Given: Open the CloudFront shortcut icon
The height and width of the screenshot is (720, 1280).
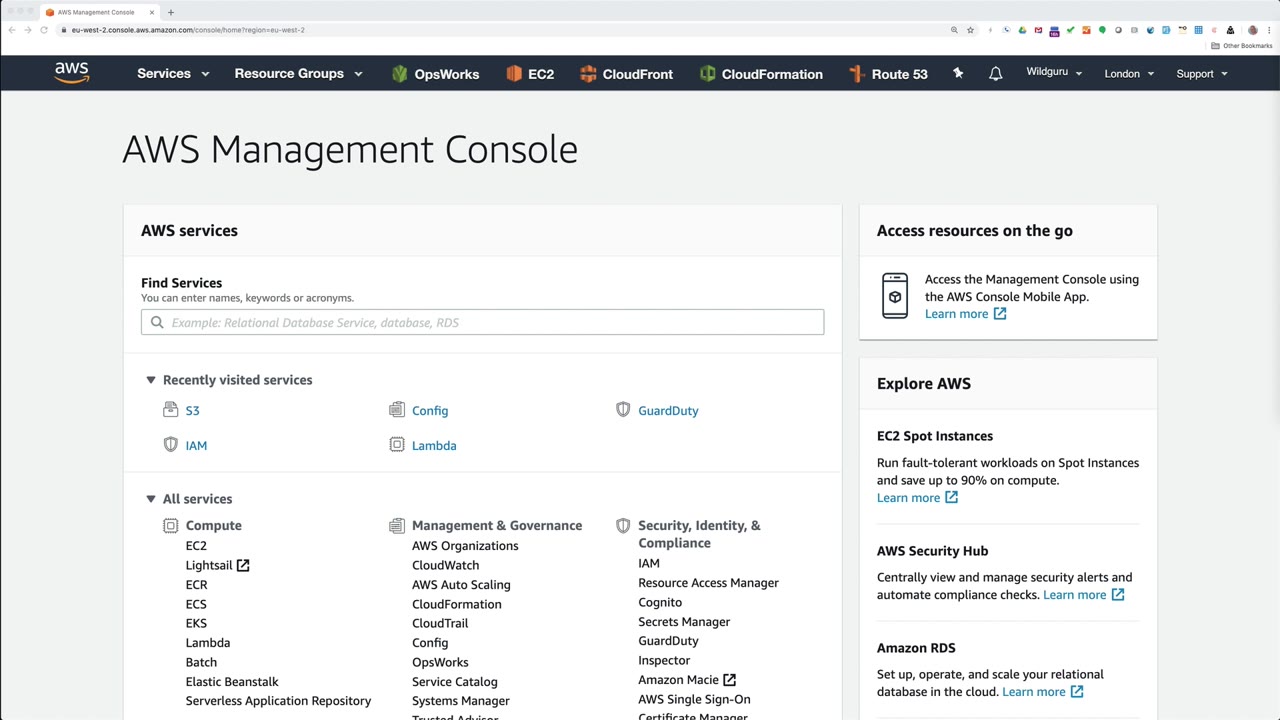Looking at the screenshot, I should [x=588, y=74].
